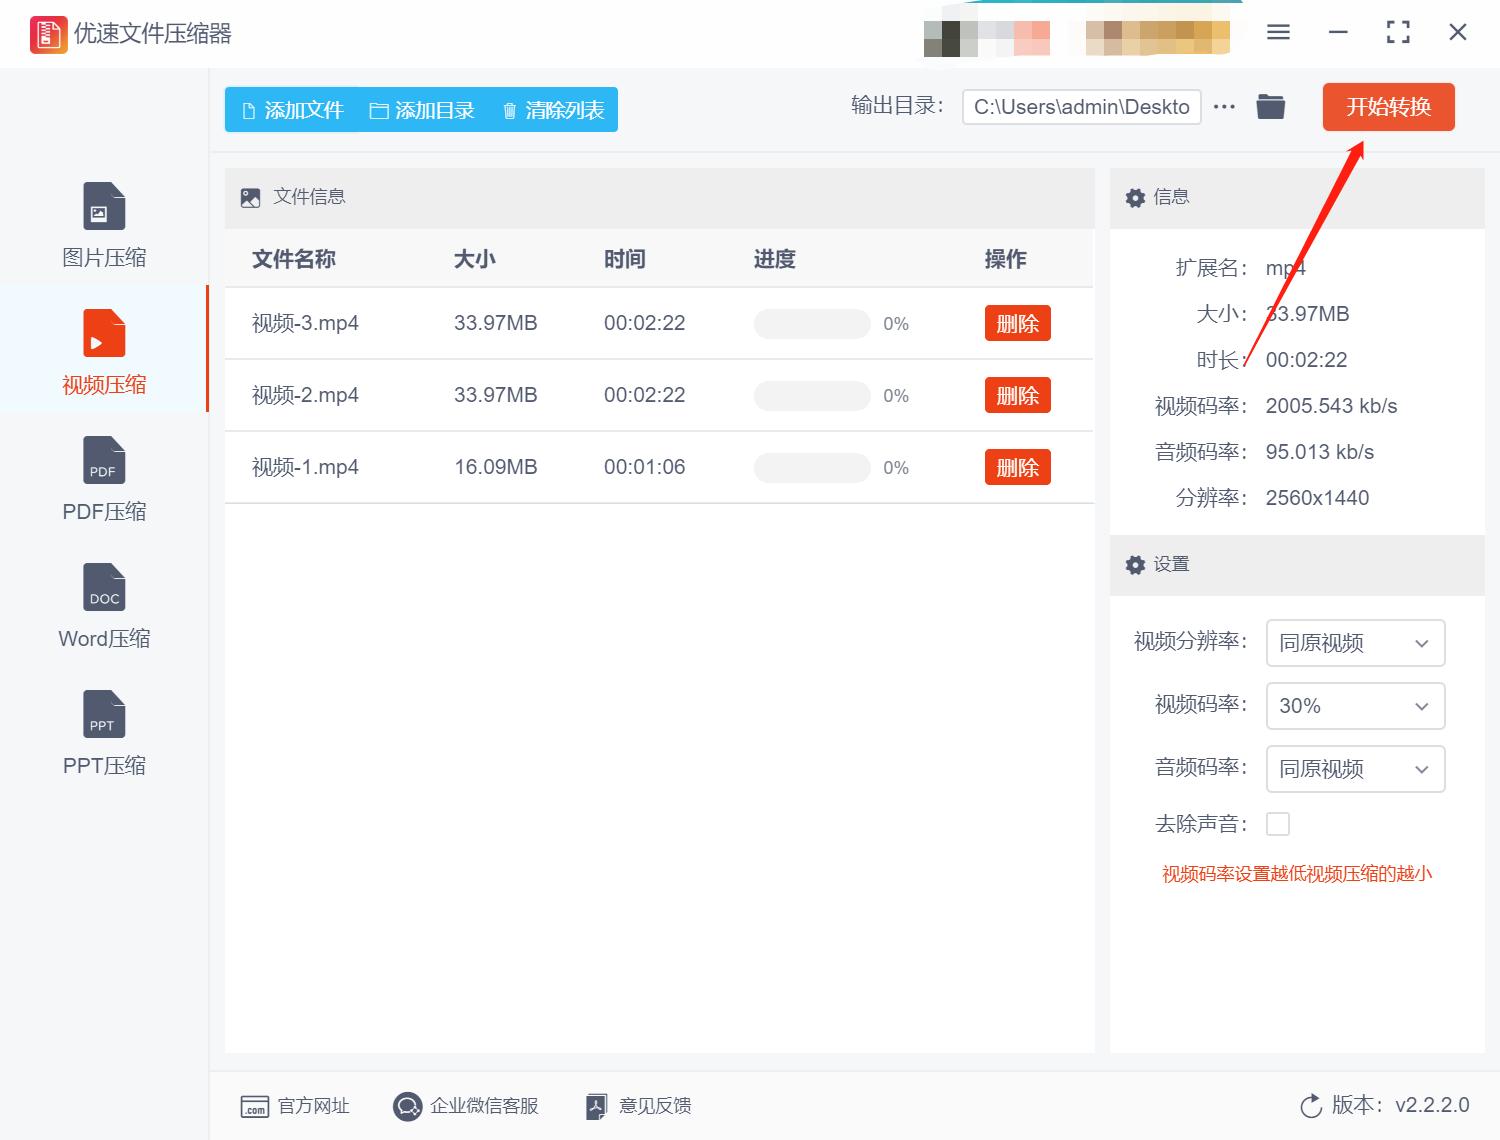
Task: Contact 企业微信客服 via the footer icon
Action: coord(407,1106)
